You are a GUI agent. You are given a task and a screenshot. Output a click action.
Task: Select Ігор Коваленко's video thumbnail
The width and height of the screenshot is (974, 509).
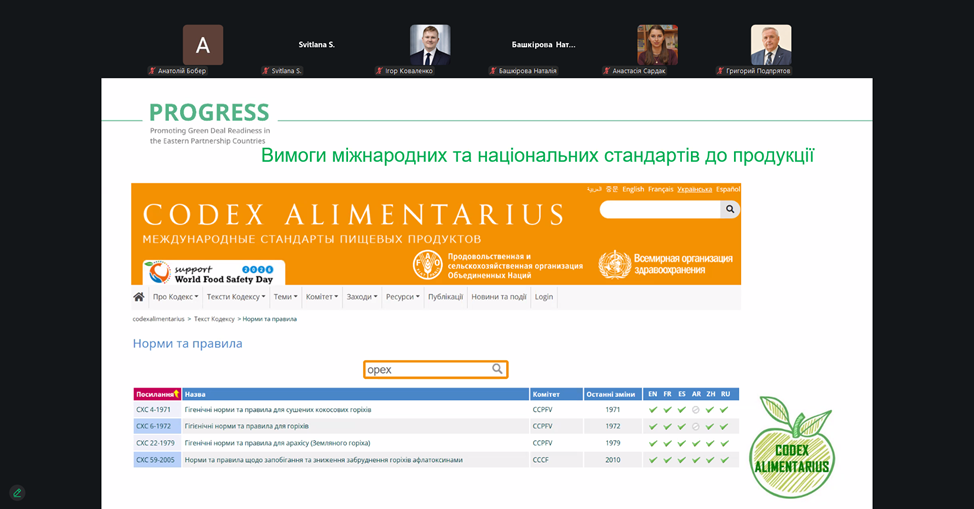pos(430,45)
